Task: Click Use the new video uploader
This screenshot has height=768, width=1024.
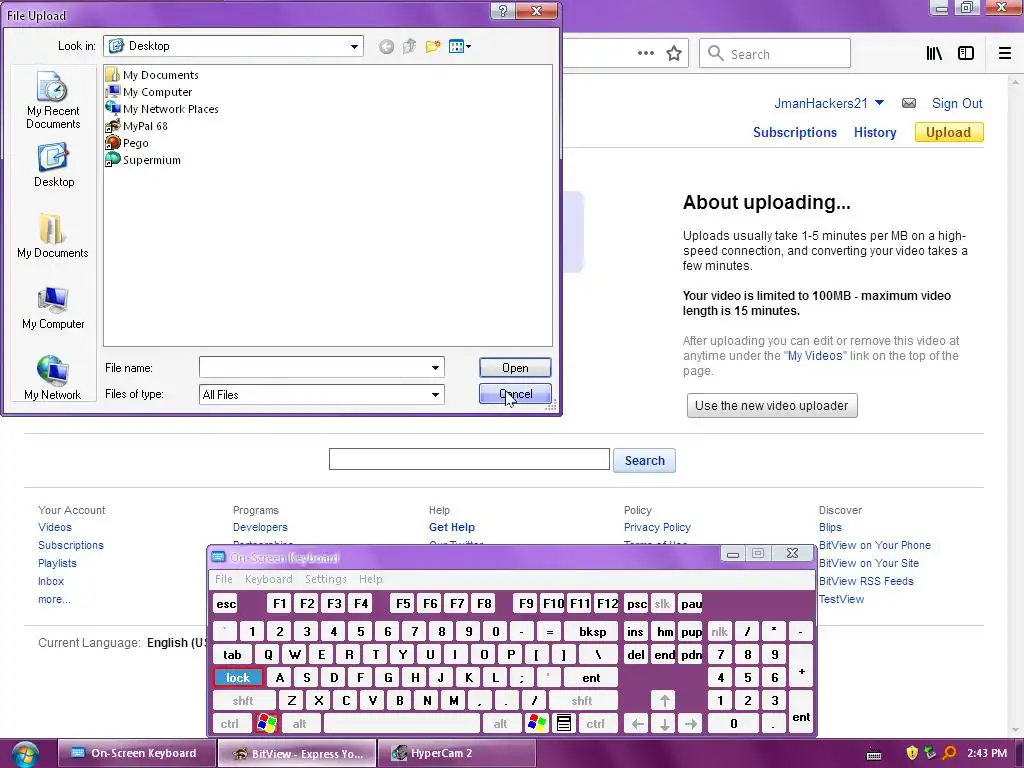Action: point(771,406)
